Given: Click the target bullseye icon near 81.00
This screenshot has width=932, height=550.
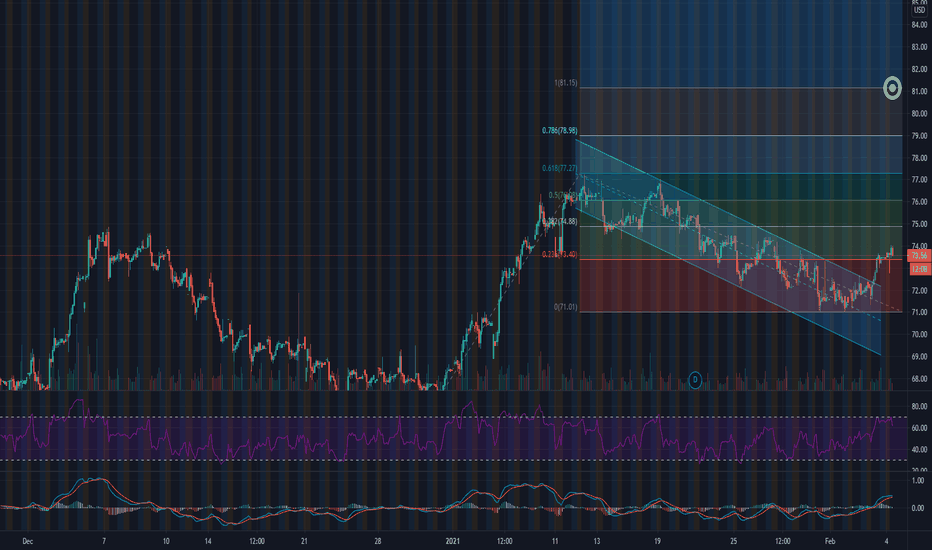Looking at the screenshot, I should coord(892,88).
